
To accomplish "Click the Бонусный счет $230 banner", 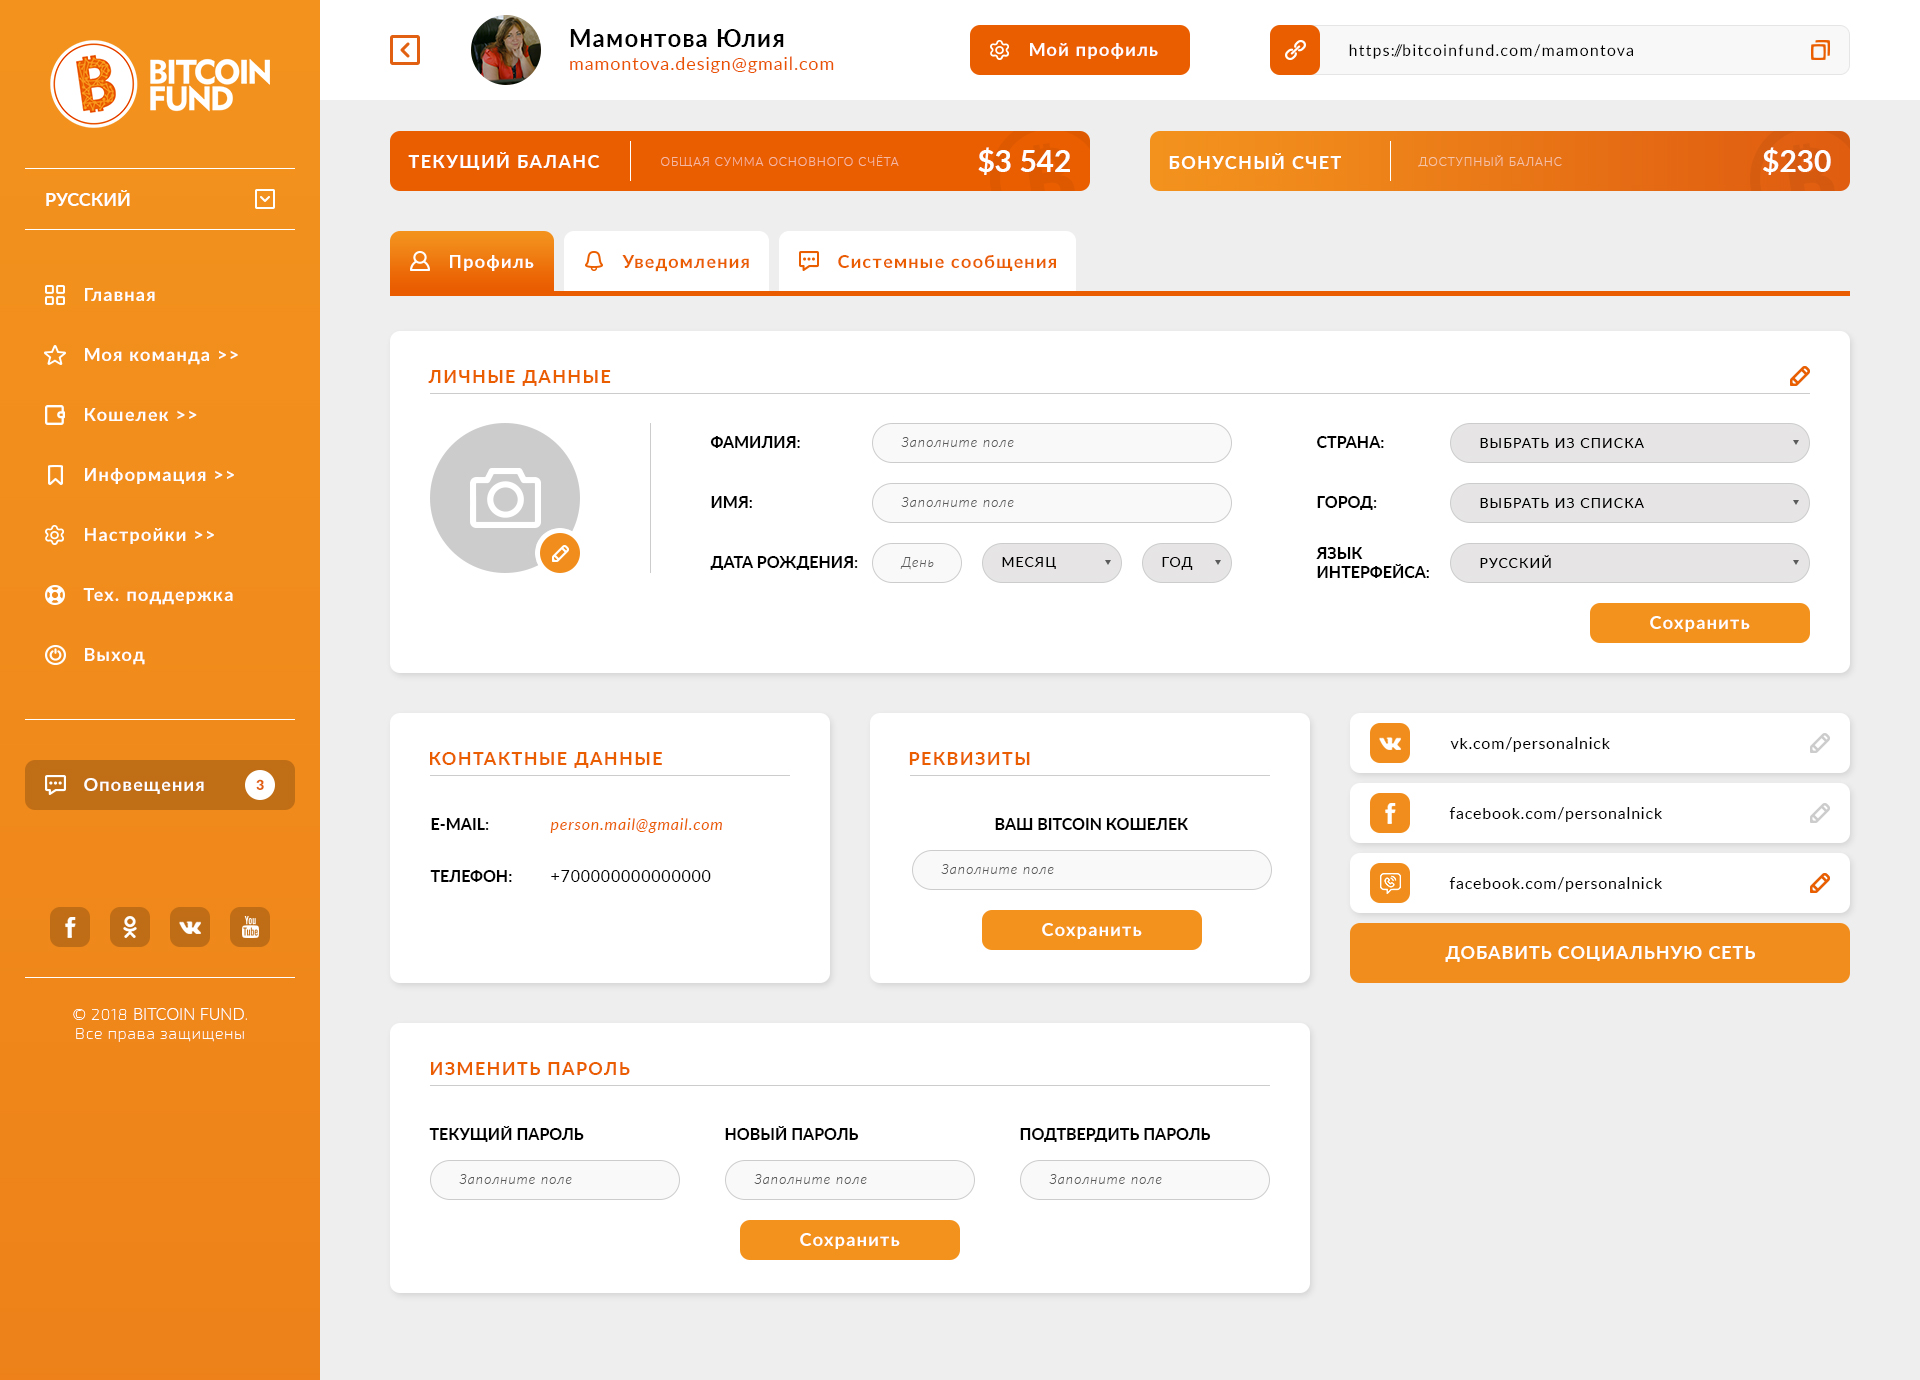I will point(1499,161).
